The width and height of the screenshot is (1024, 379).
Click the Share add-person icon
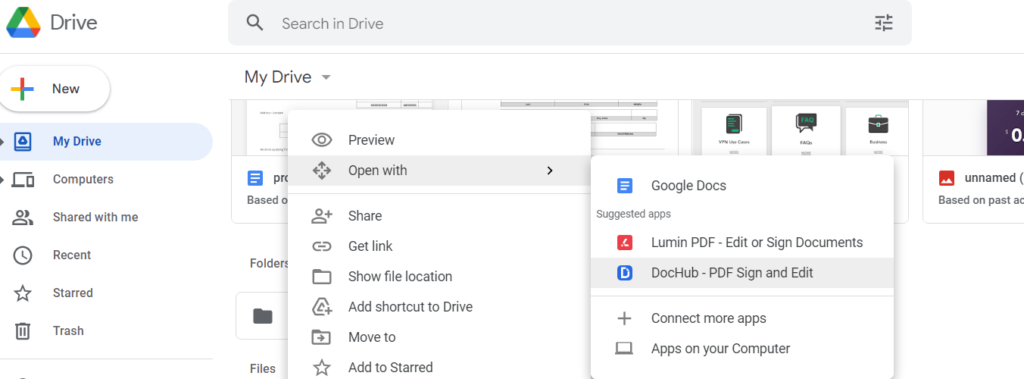[321, 216]
